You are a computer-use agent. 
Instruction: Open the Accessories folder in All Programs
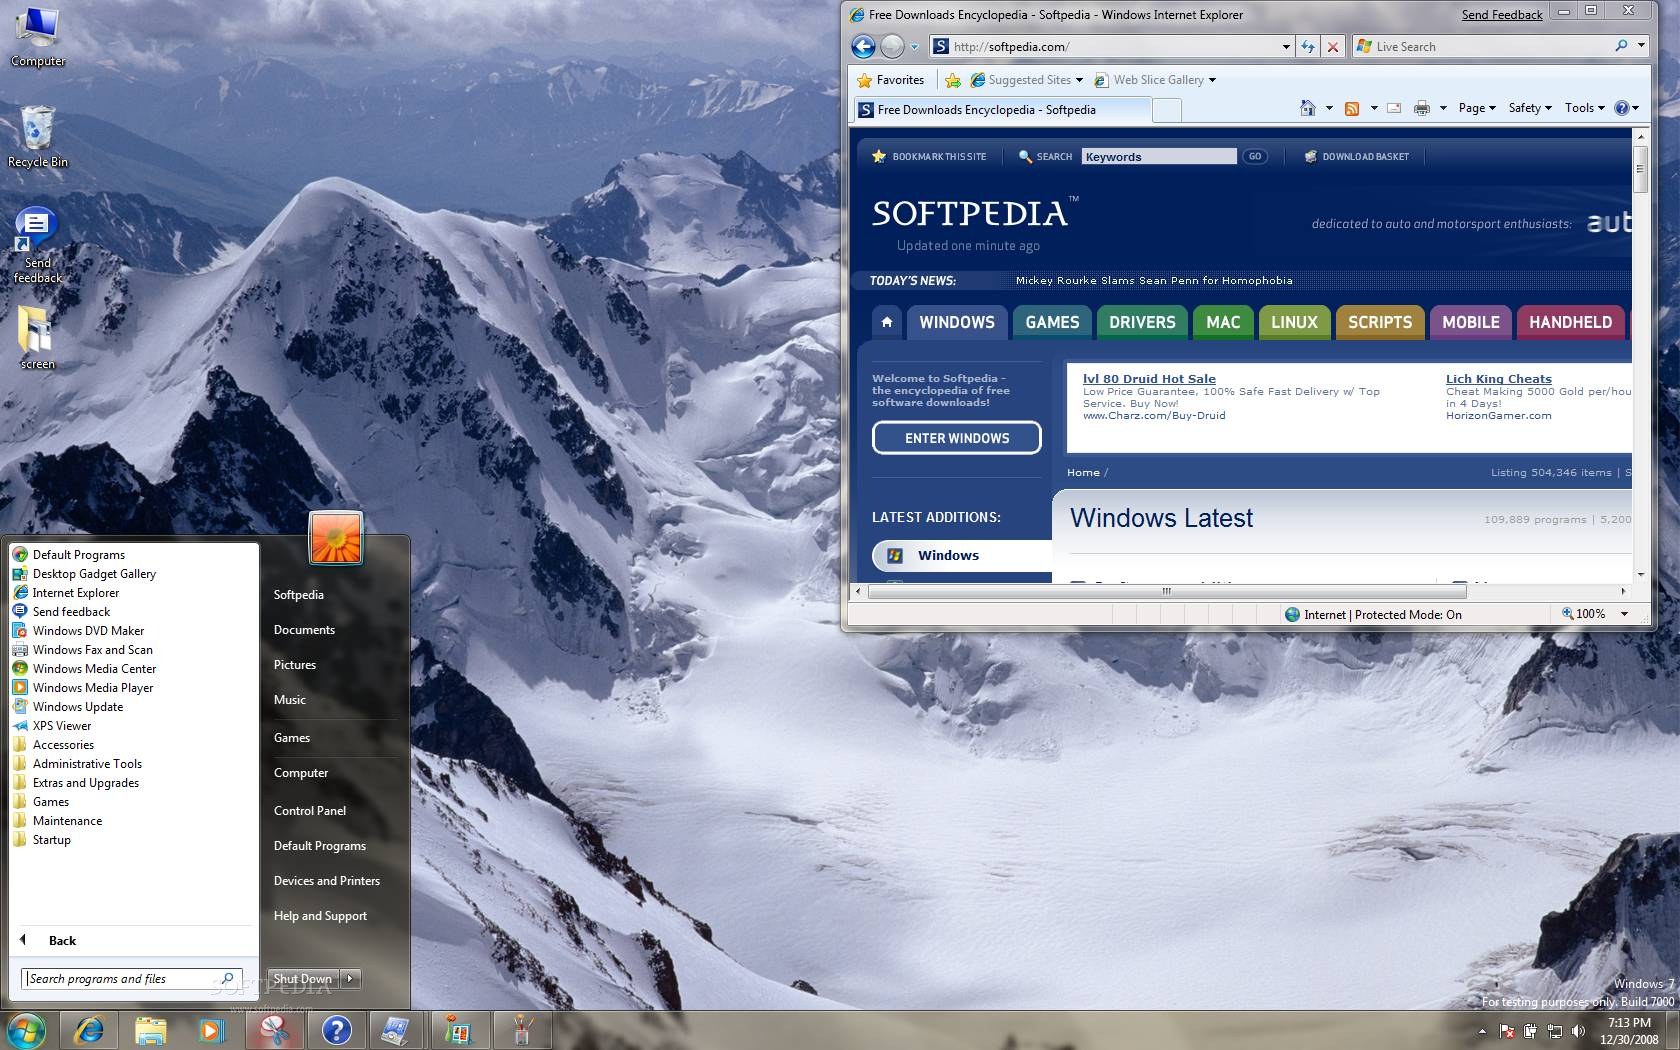pos(63,744)
